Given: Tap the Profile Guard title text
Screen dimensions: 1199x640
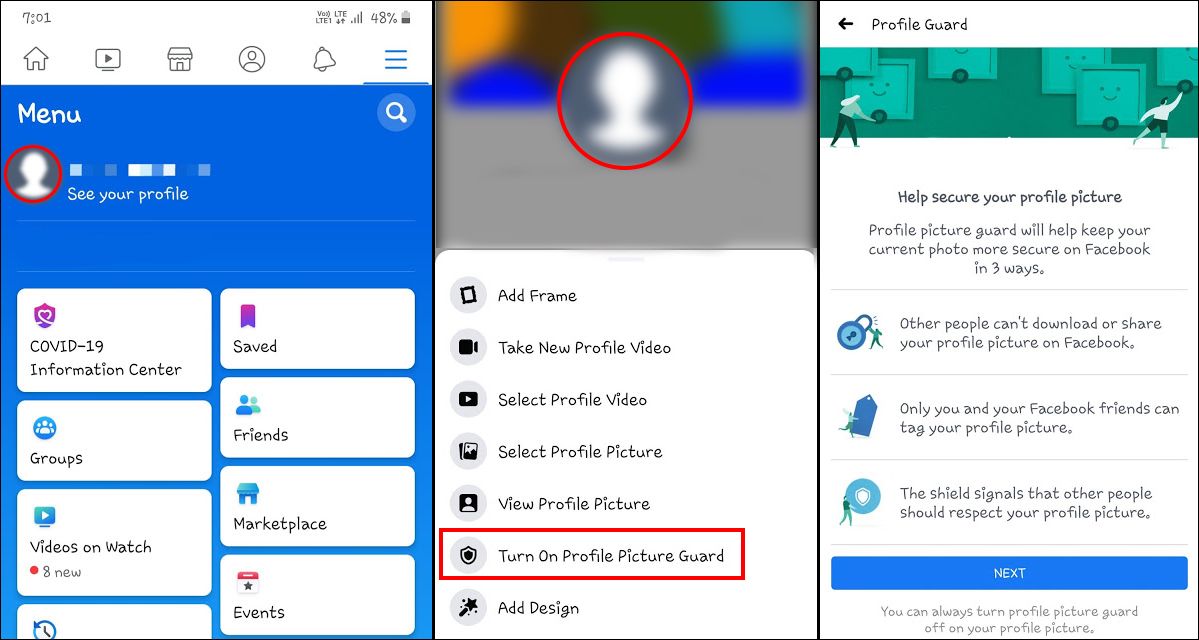Looking at the screenshot, I should [x=919, y=24].
